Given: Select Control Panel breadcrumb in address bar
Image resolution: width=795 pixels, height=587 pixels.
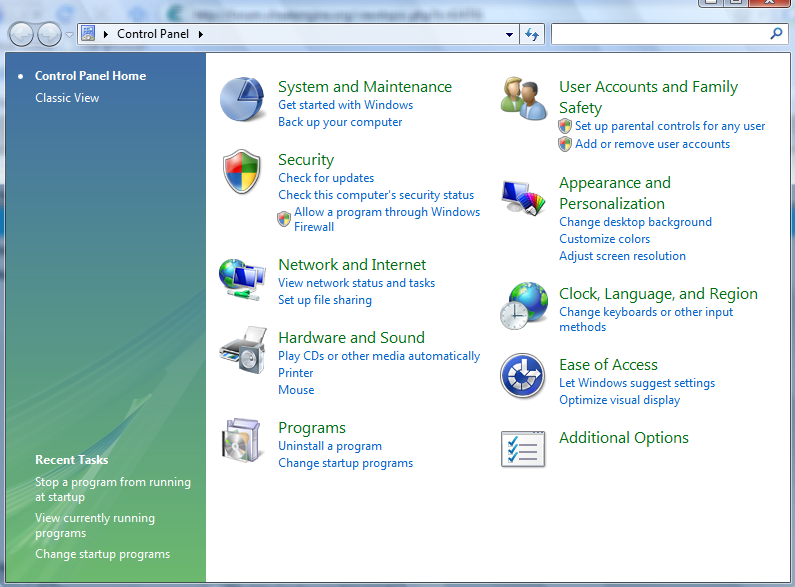Looking at the screenshot, I should pos(153,34).
